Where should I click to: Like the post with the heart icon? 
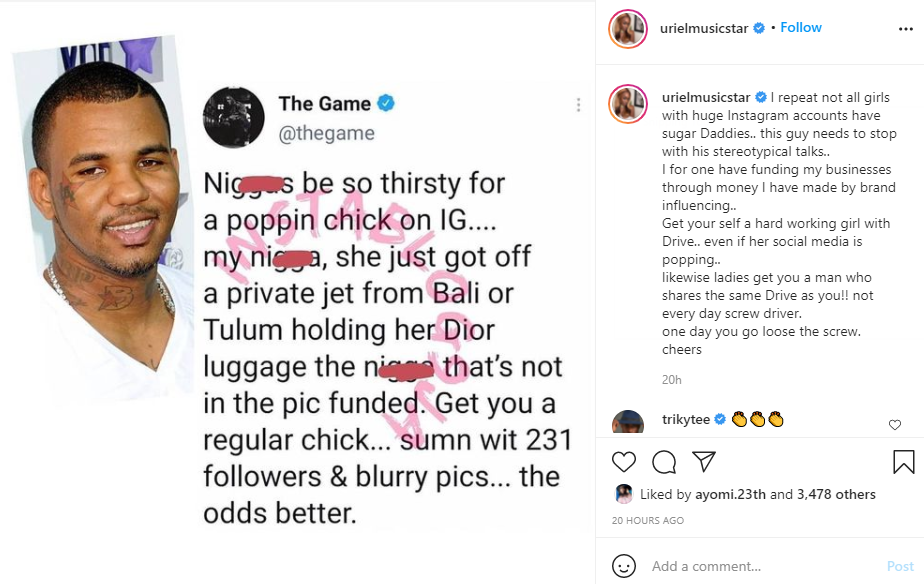click(623, 461)
